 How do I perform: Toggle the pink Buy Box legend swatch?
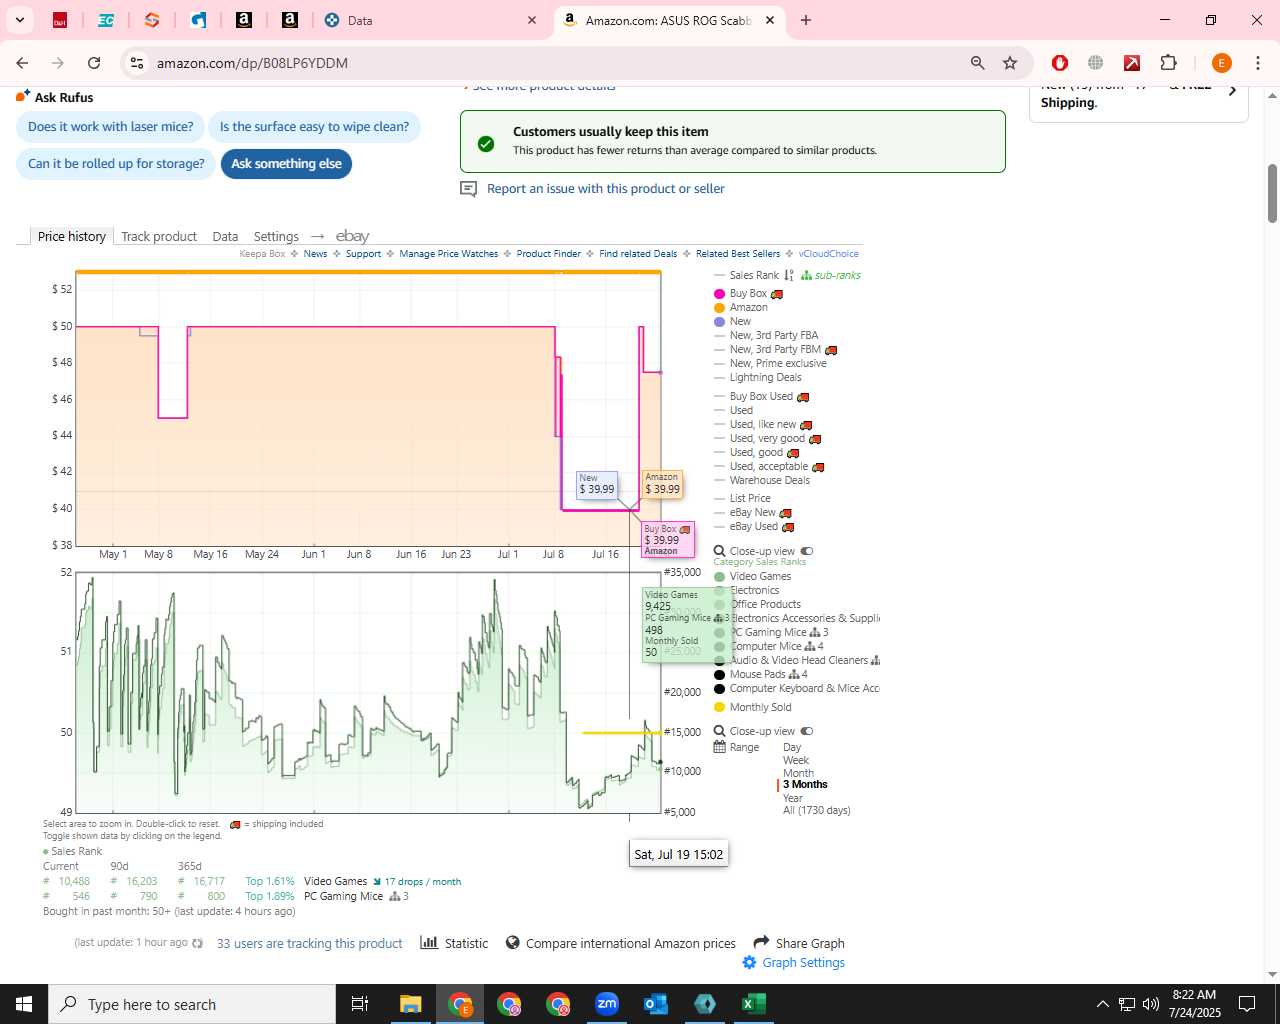tap(719, 294)
